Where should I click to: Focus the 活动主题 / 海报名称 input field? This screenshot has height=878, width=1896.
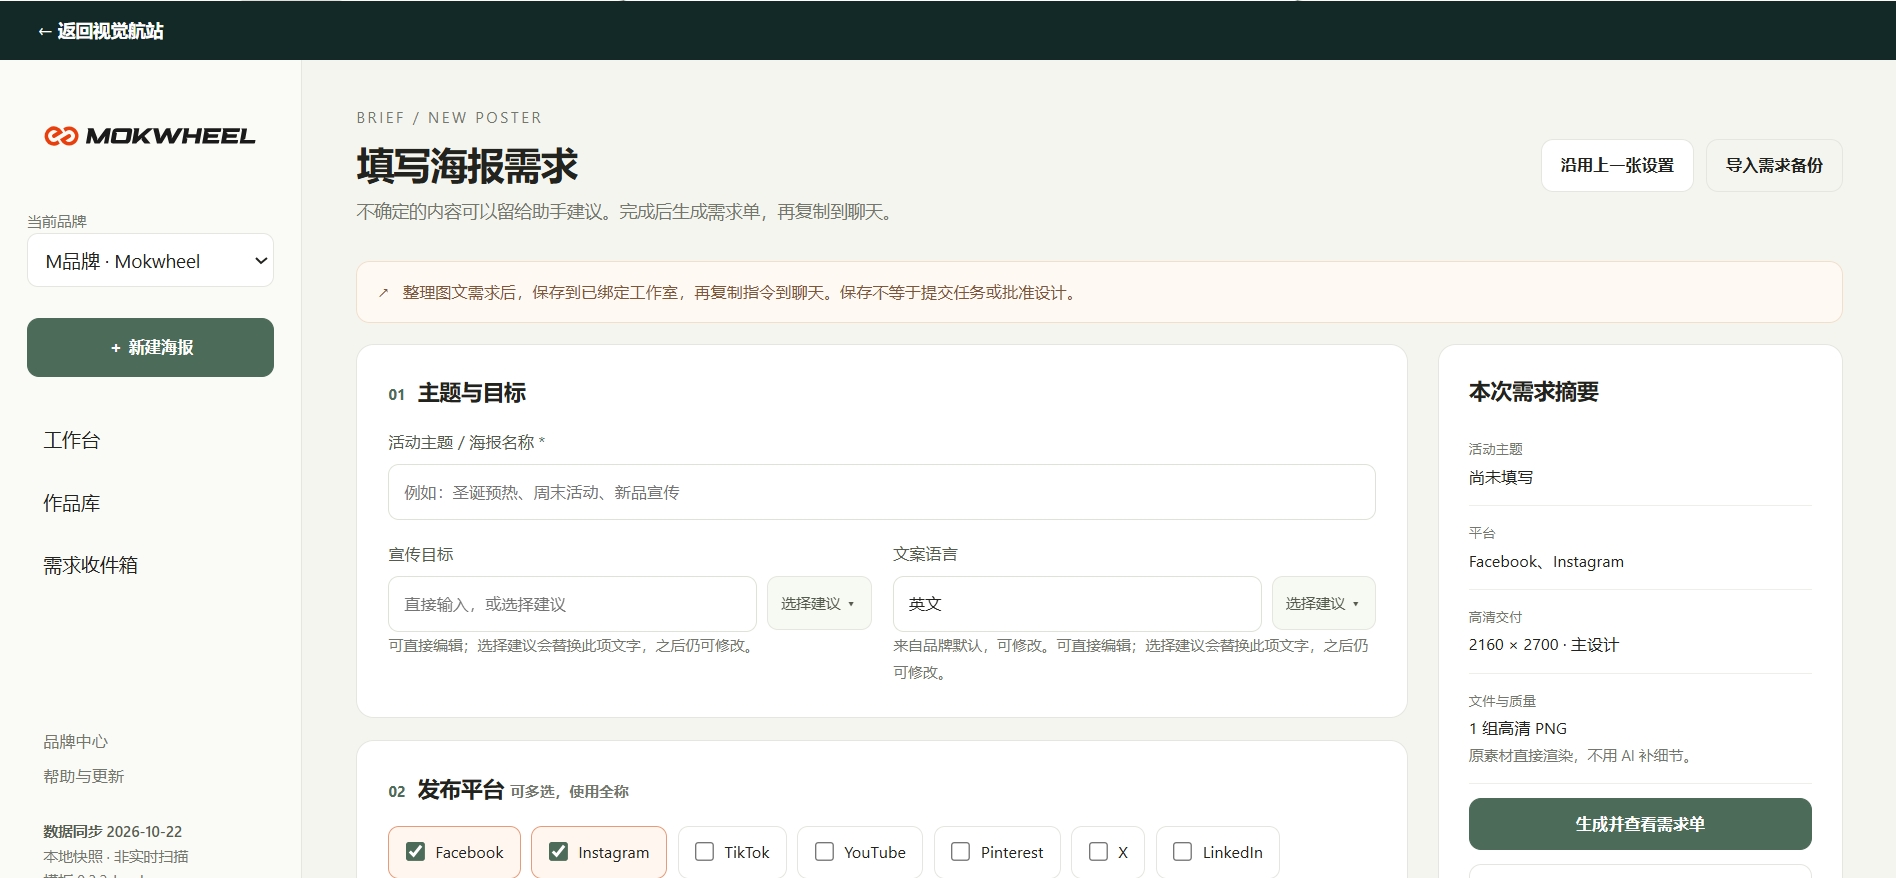[881, 492]
